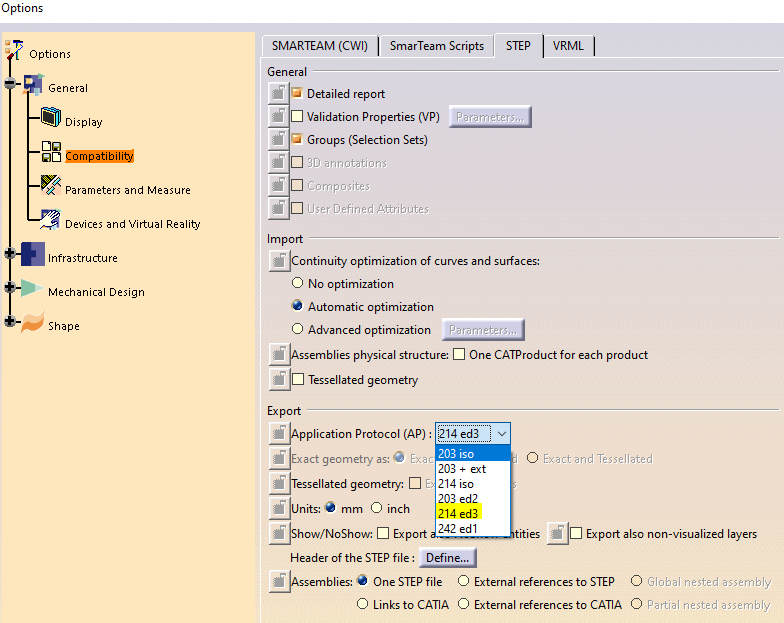Click lock icon beside Units
The image size is (784, 623).
280,508
